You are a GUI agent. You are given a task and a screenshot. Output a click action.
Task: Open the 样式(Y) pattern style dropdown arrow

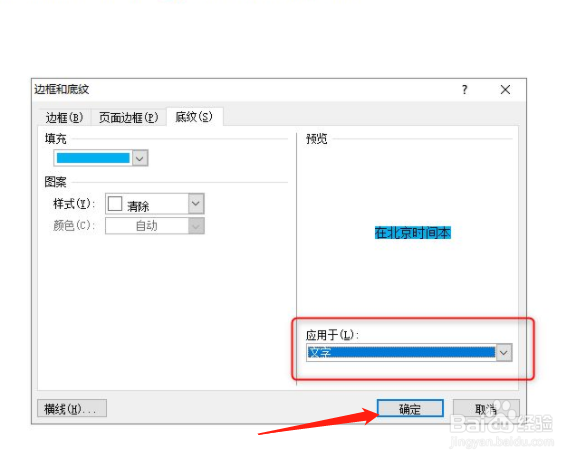196,203
